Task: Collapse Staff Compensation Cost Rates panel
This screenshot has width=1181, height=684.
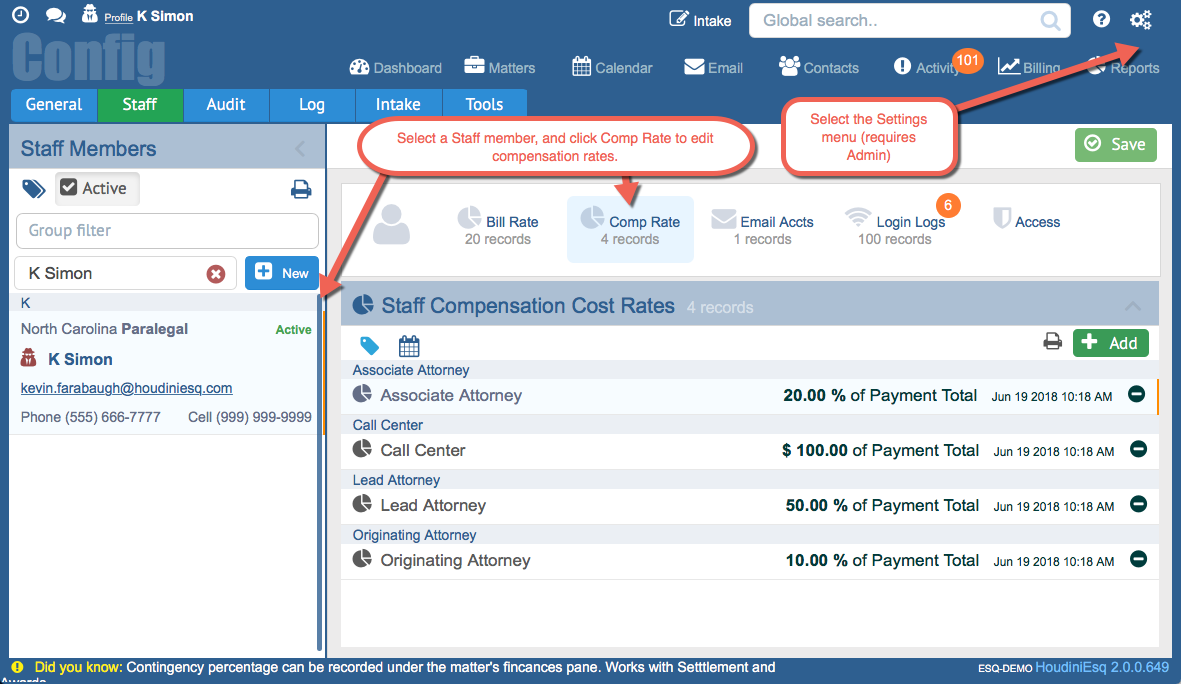Action: tap(1133, 306)
